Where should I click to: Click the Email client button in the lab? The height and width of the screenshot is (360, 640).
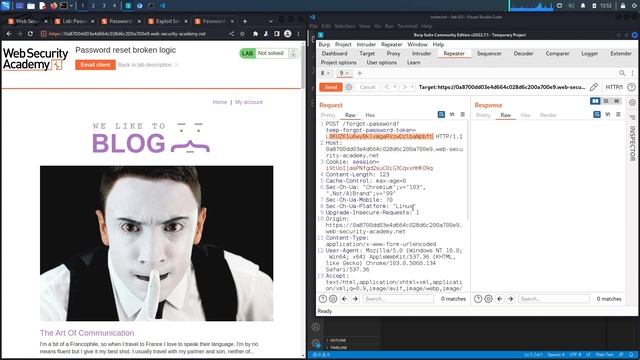(x=95, y=65)
